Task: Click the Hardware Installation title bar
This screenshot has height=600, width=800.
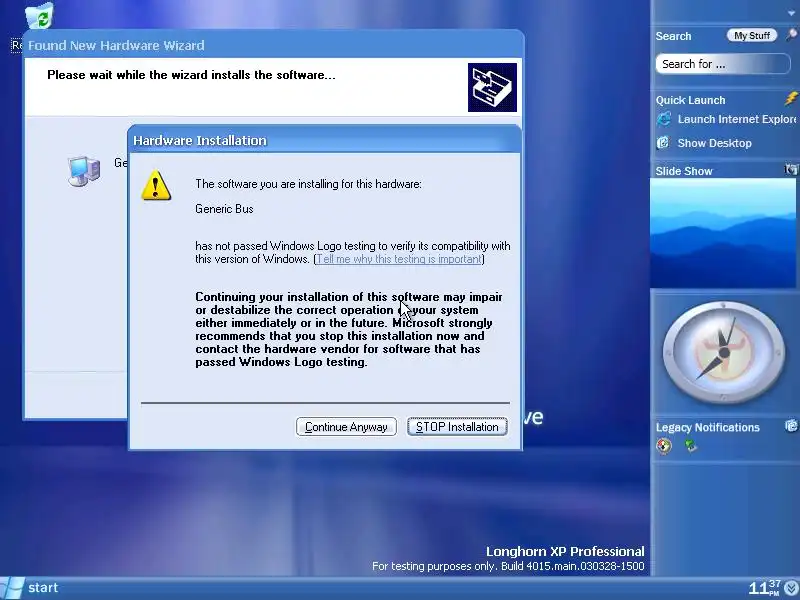Action: point(324,140)
